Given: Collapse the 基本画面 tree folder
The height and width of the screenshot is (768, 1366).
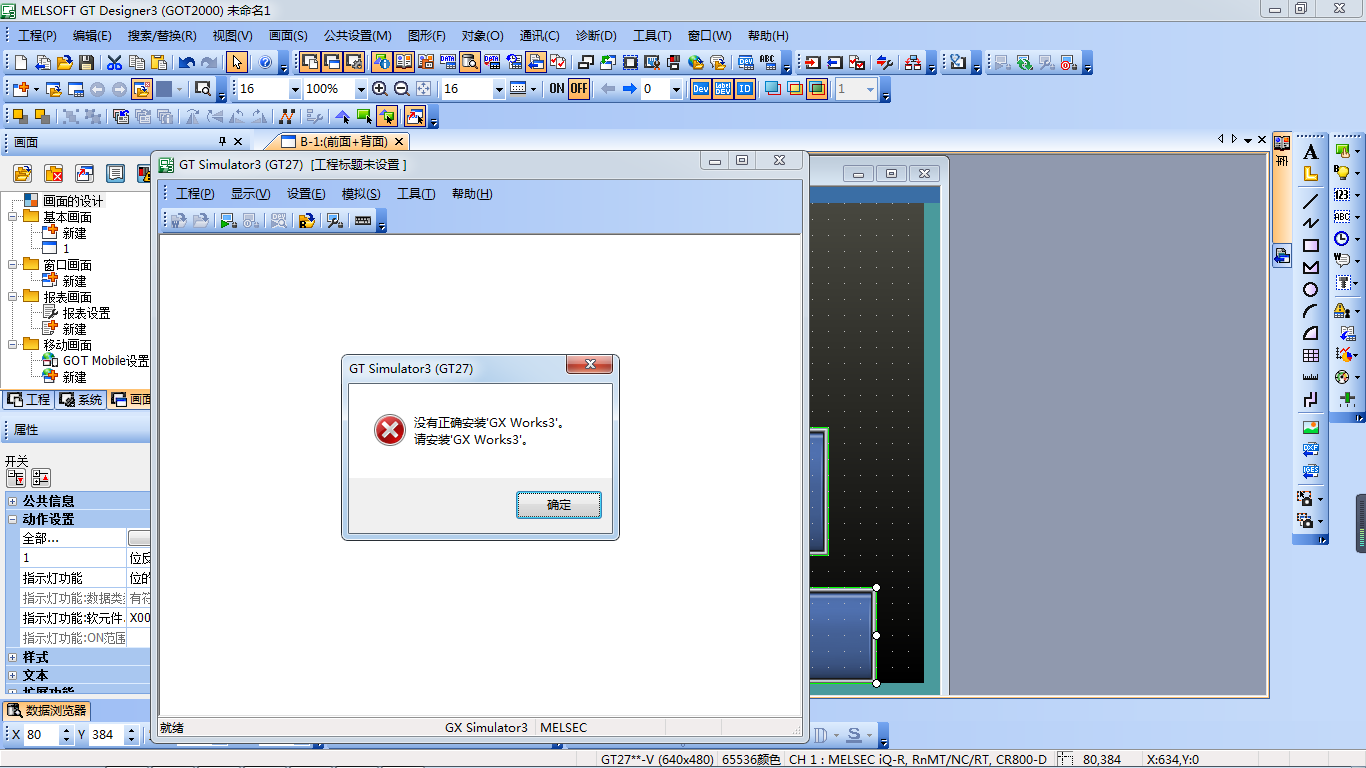Looking at the screenshot, I should pyautogui.click(x=13, y=217).
